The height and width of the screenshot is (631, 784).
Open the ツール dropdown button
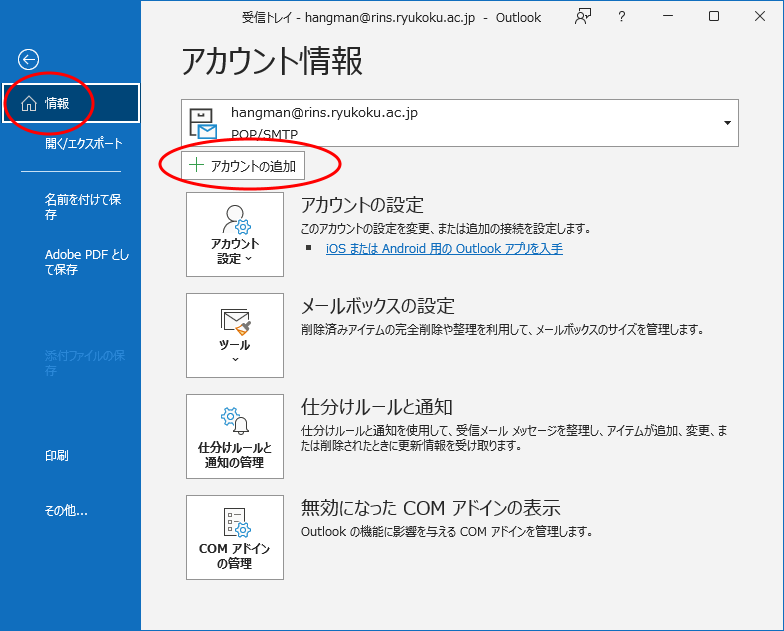(235, 336)
